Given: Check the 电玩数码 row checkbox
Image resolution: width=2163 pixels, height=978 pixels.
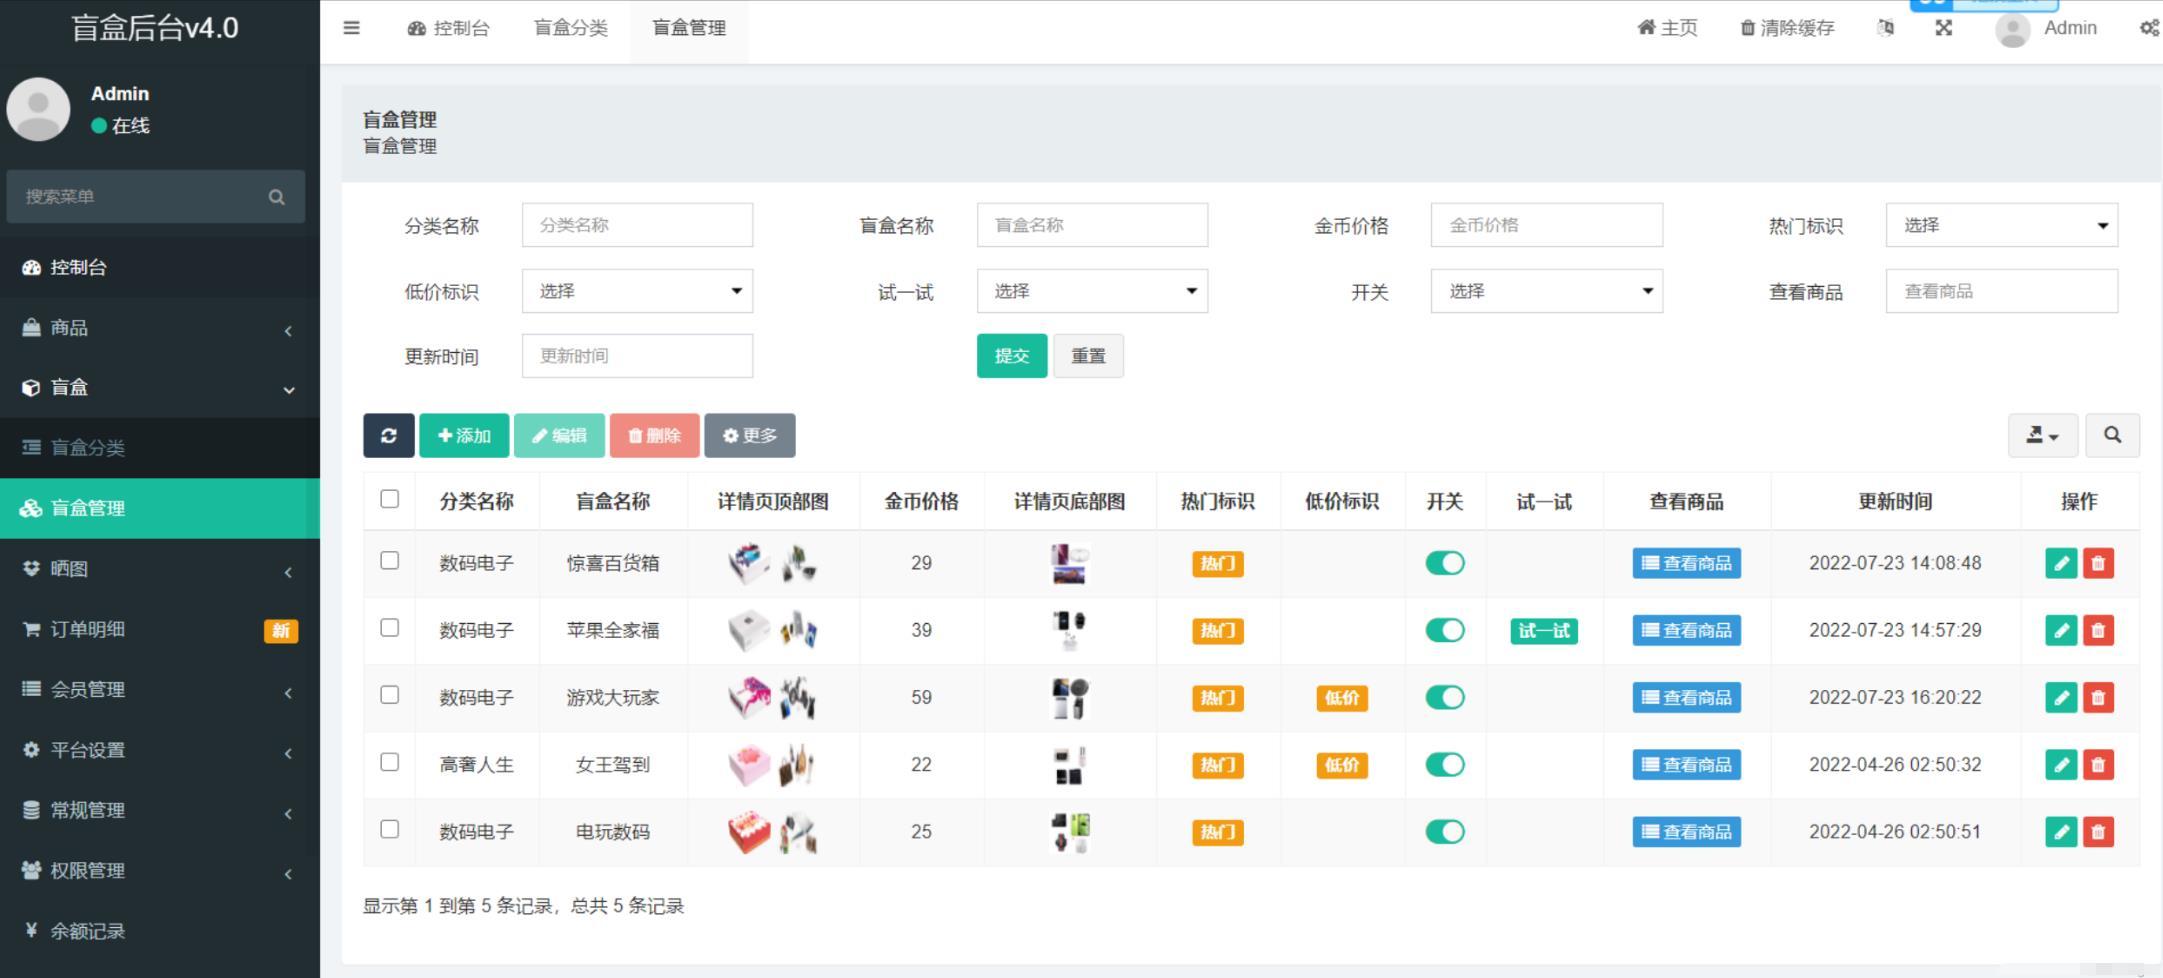Looking at the screenshot, I should (390, 829).
